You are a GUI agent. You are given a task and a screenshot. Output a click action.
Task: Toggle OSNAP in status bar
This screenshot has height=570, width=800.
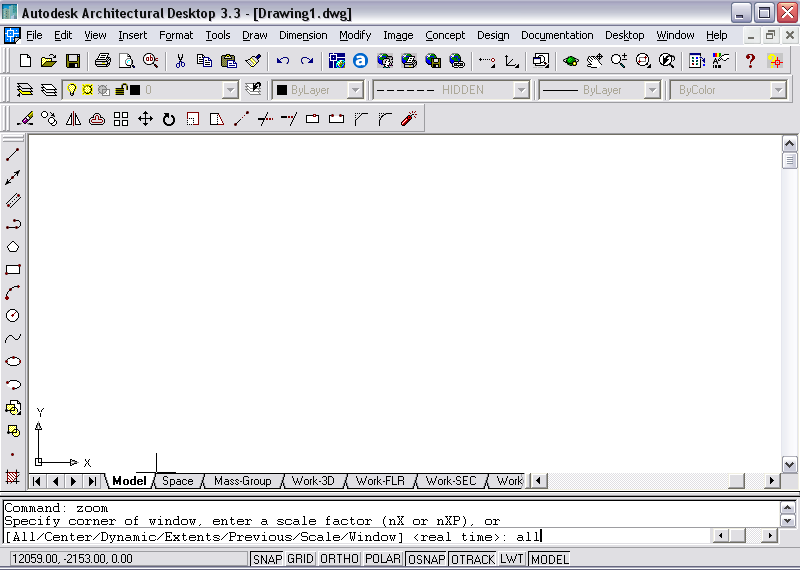(427, 559)
